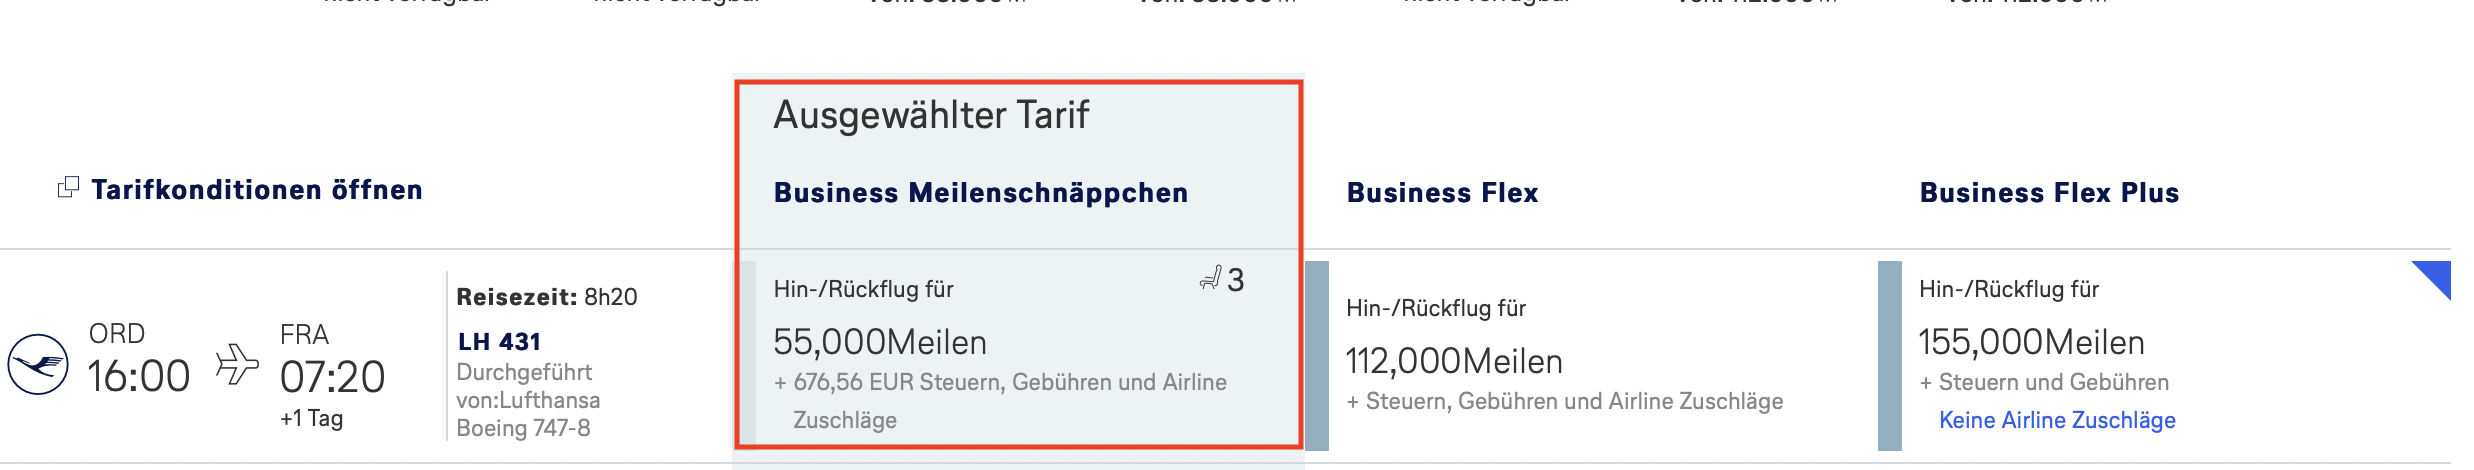The image size is (2474, 470).
Task: Click the Keine Airline Zuschläge link
Action: [2057, 420]
